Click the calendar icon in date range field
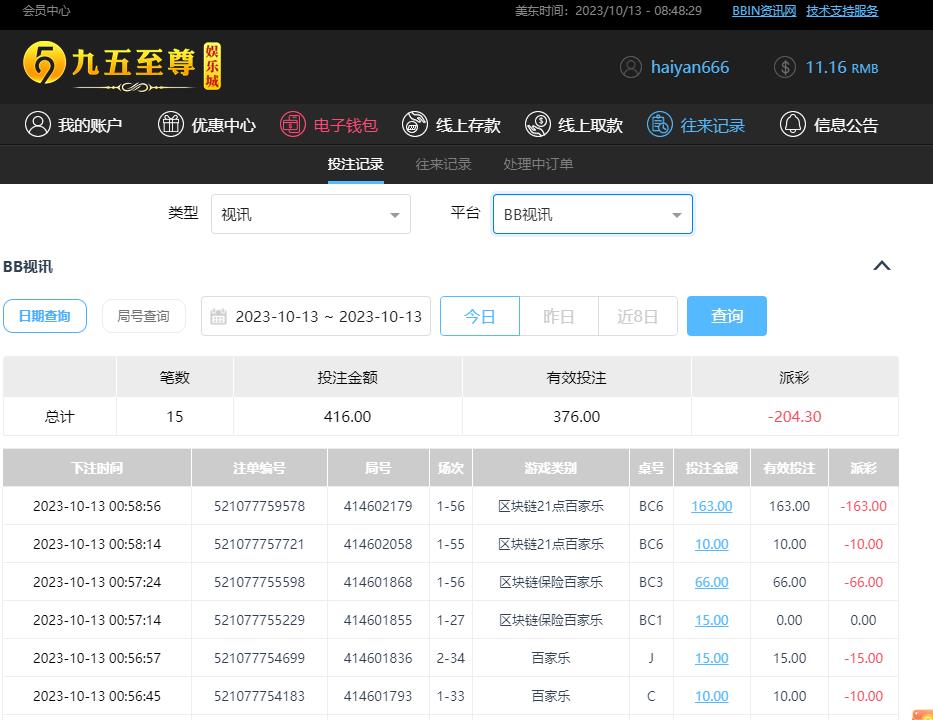The height and width of the screenshot is (720, 933). [x=219, y=317]
